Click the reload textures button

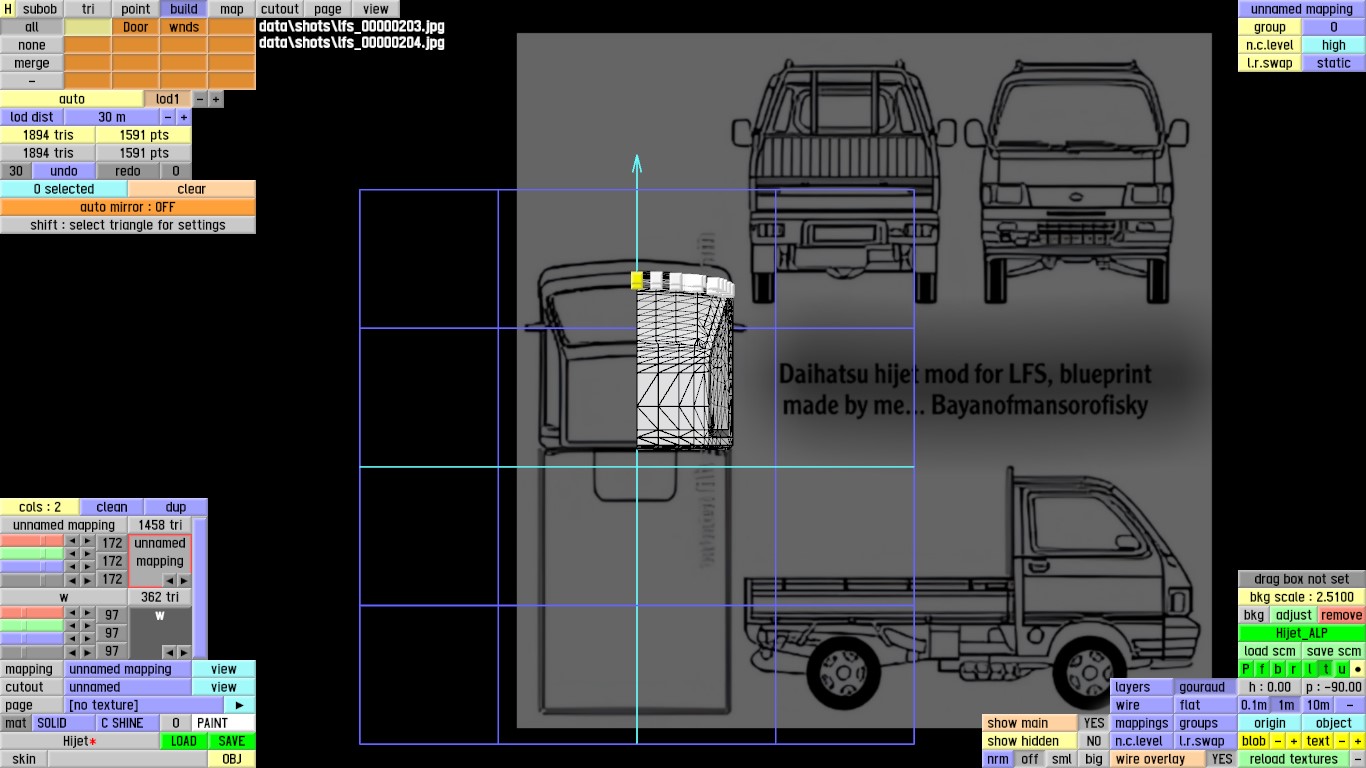tap(1294, 759)
